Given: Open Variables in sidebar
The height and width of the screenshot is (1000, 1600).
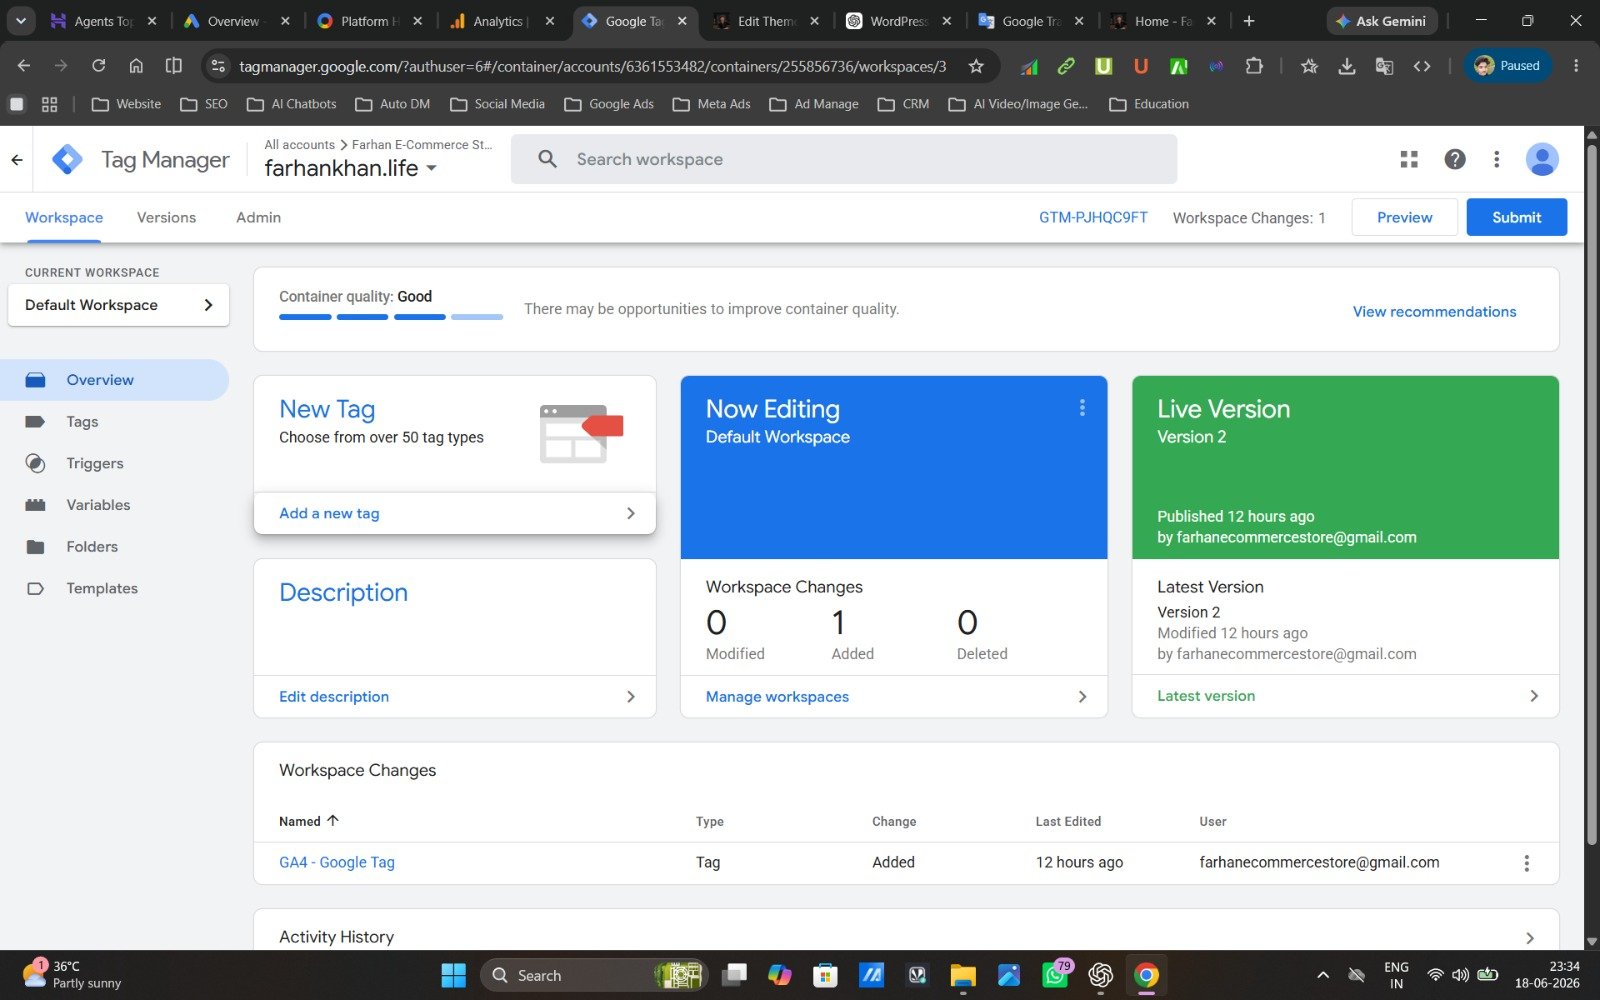Looking at the screenshot, I should pyautogui.click(x=98, y=505).
